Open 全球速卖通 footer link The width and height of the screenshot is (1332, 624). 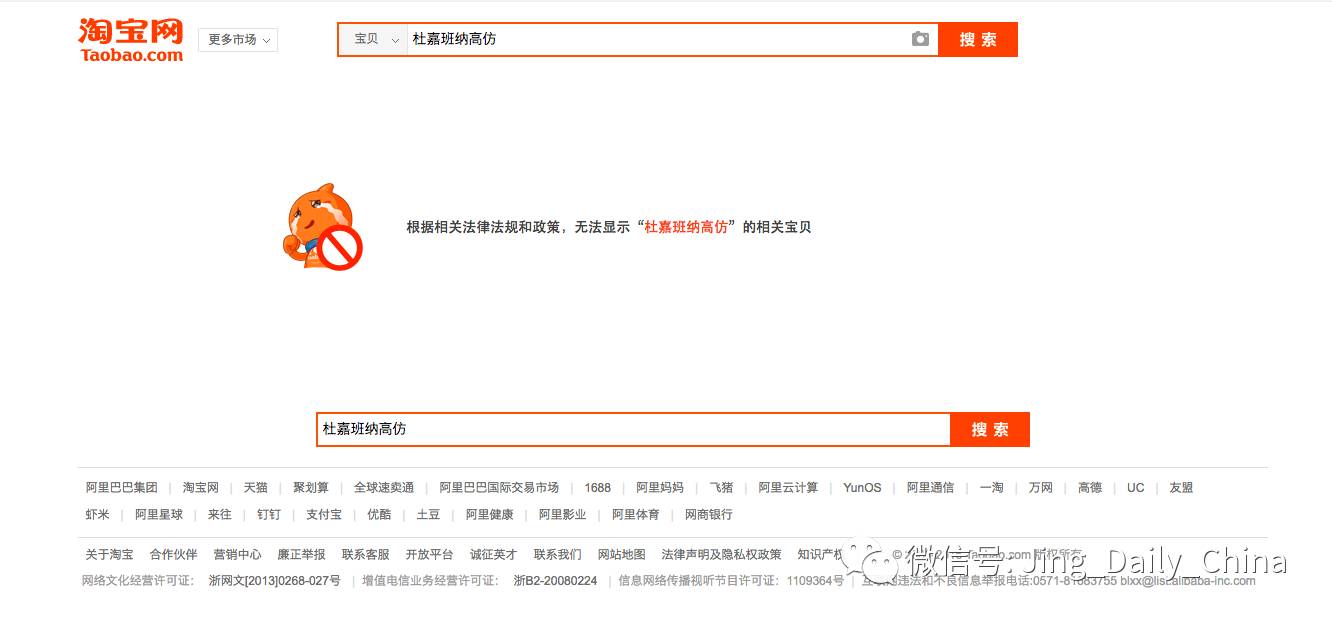(384, 488)
